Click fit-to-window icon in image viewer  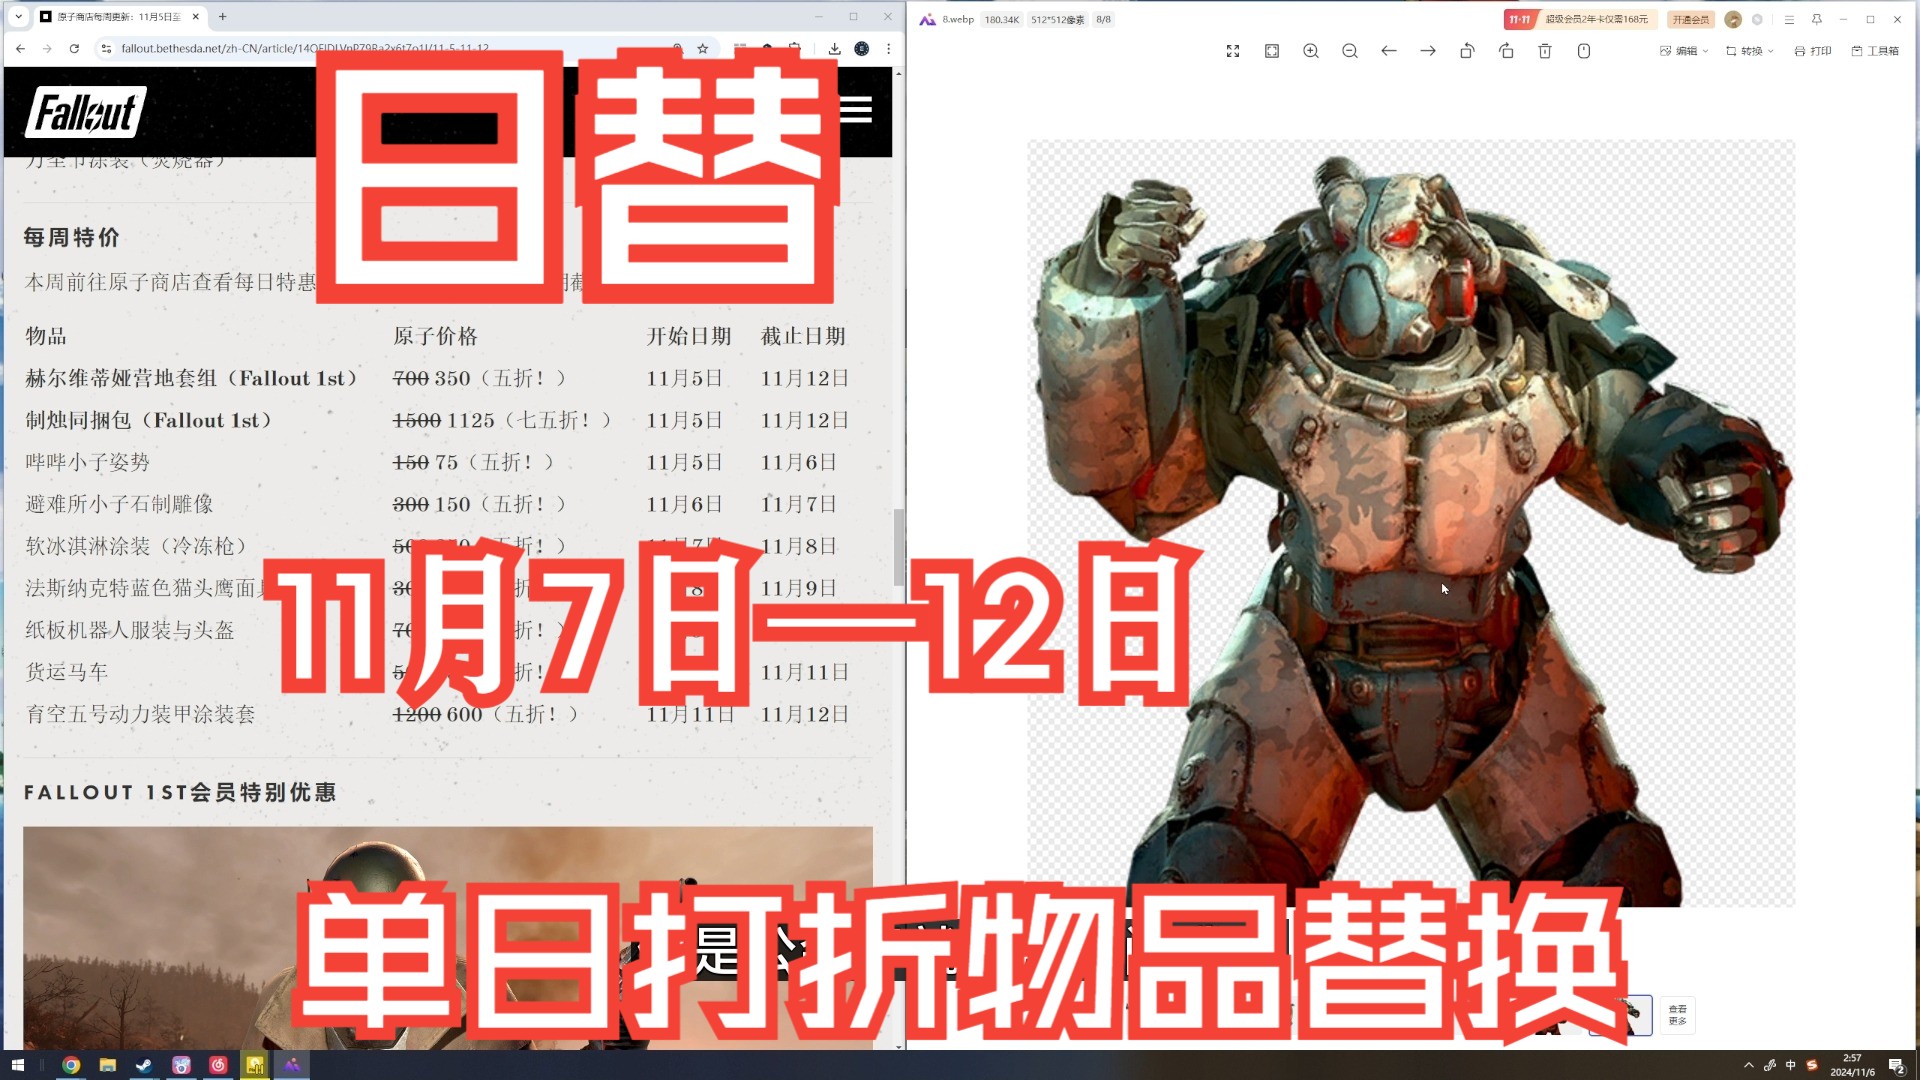coord(1272,51)
